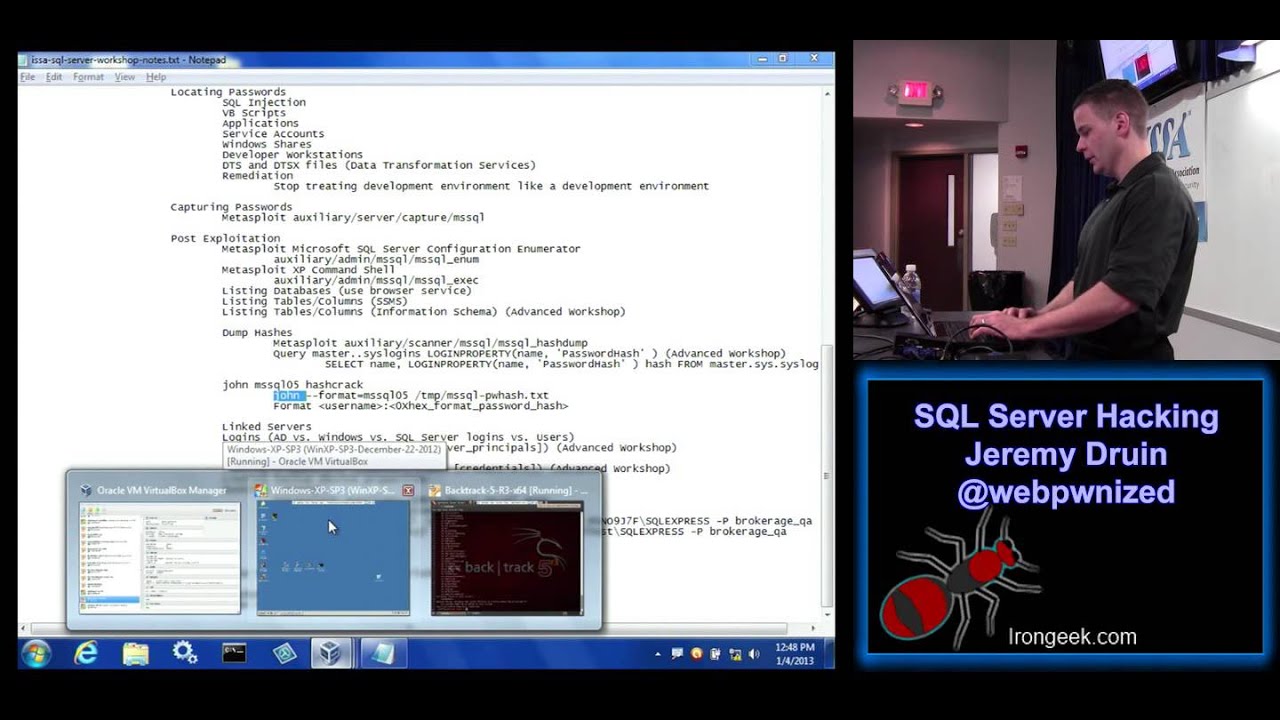
Task: Click the "Remediation" line
Action: pos(258,176)
